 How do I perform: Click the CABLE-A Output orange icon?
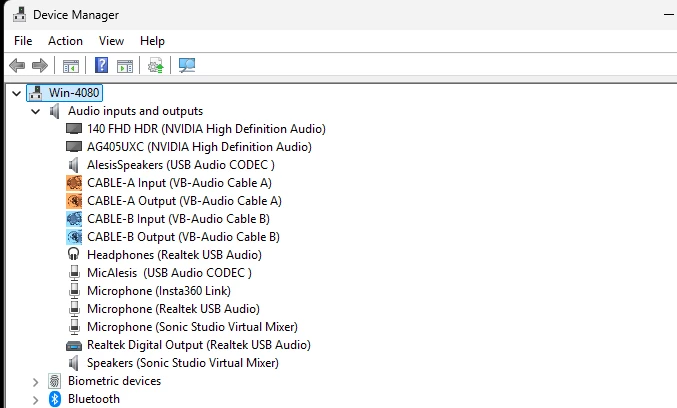pos(74,201)
